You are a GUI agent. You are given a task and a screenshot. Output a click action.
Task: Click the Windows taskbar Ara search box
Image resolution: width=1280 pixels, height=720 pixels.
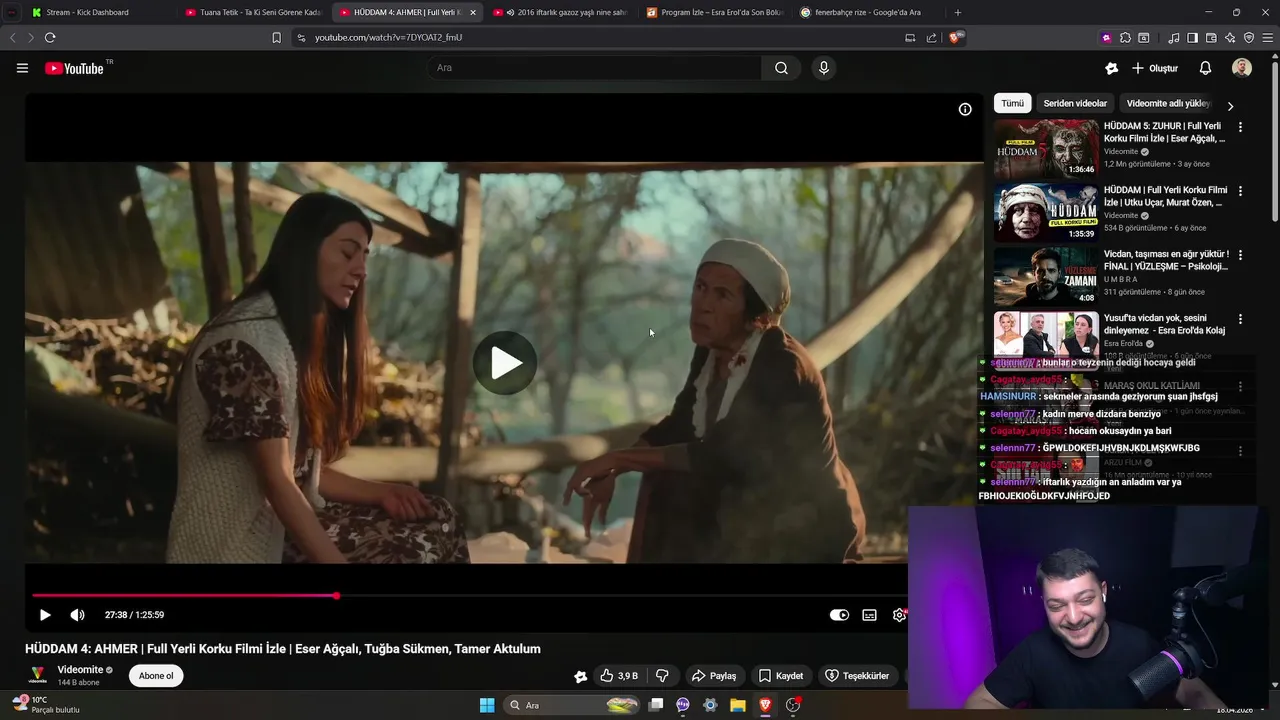(572, 705)
